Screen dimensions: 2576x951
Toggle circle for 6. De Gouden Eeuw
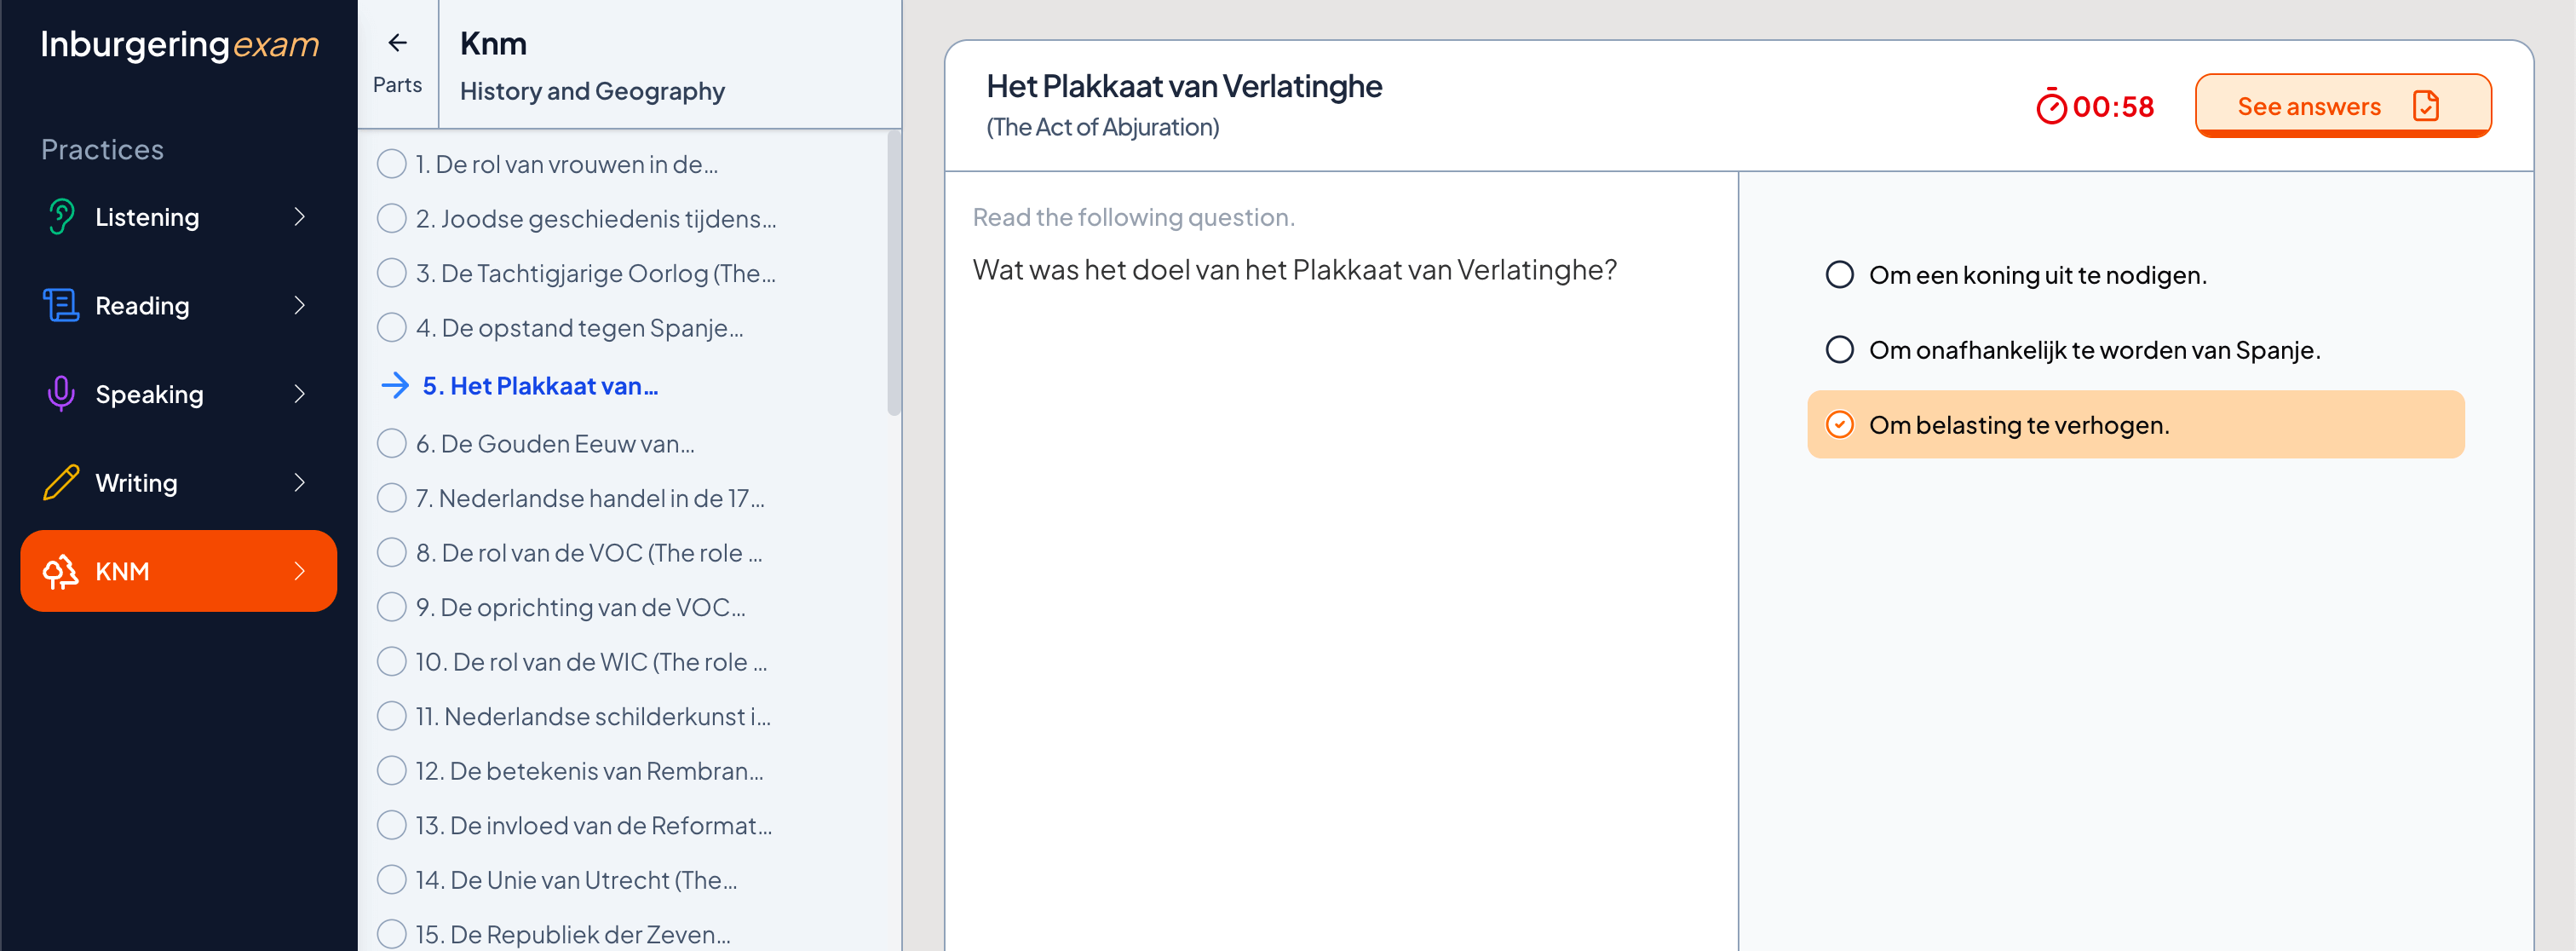coord(391,443)
